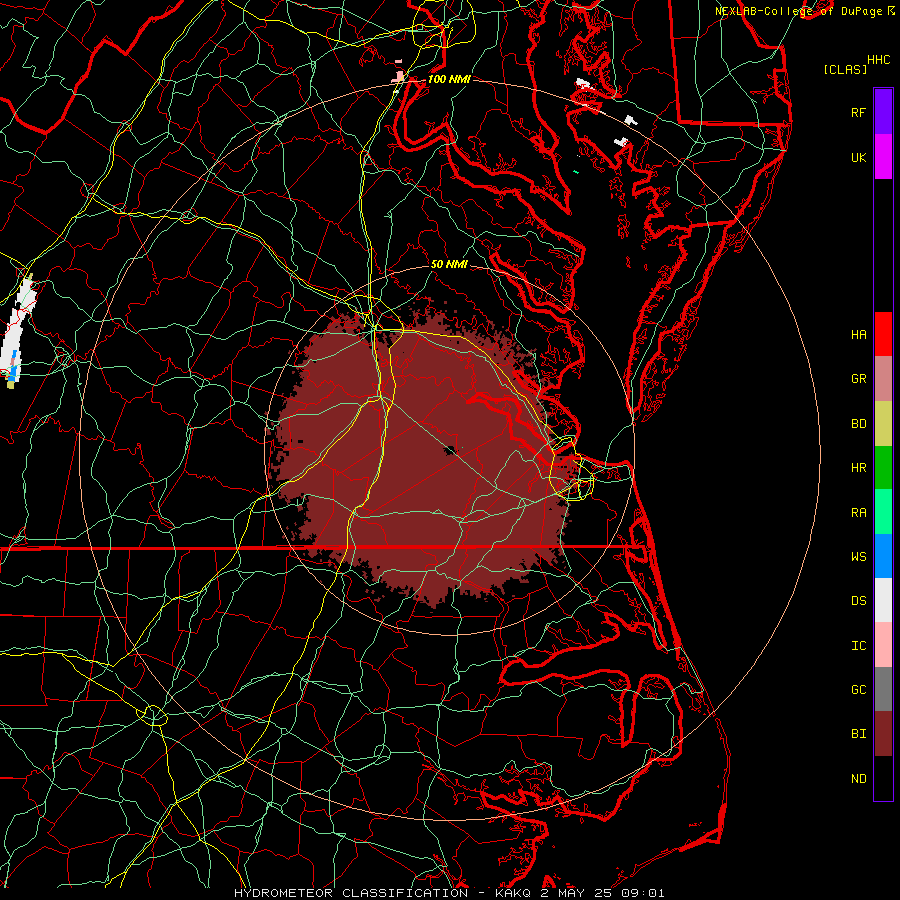Click the WS blue legend swatch

click(x=883, y=556)
